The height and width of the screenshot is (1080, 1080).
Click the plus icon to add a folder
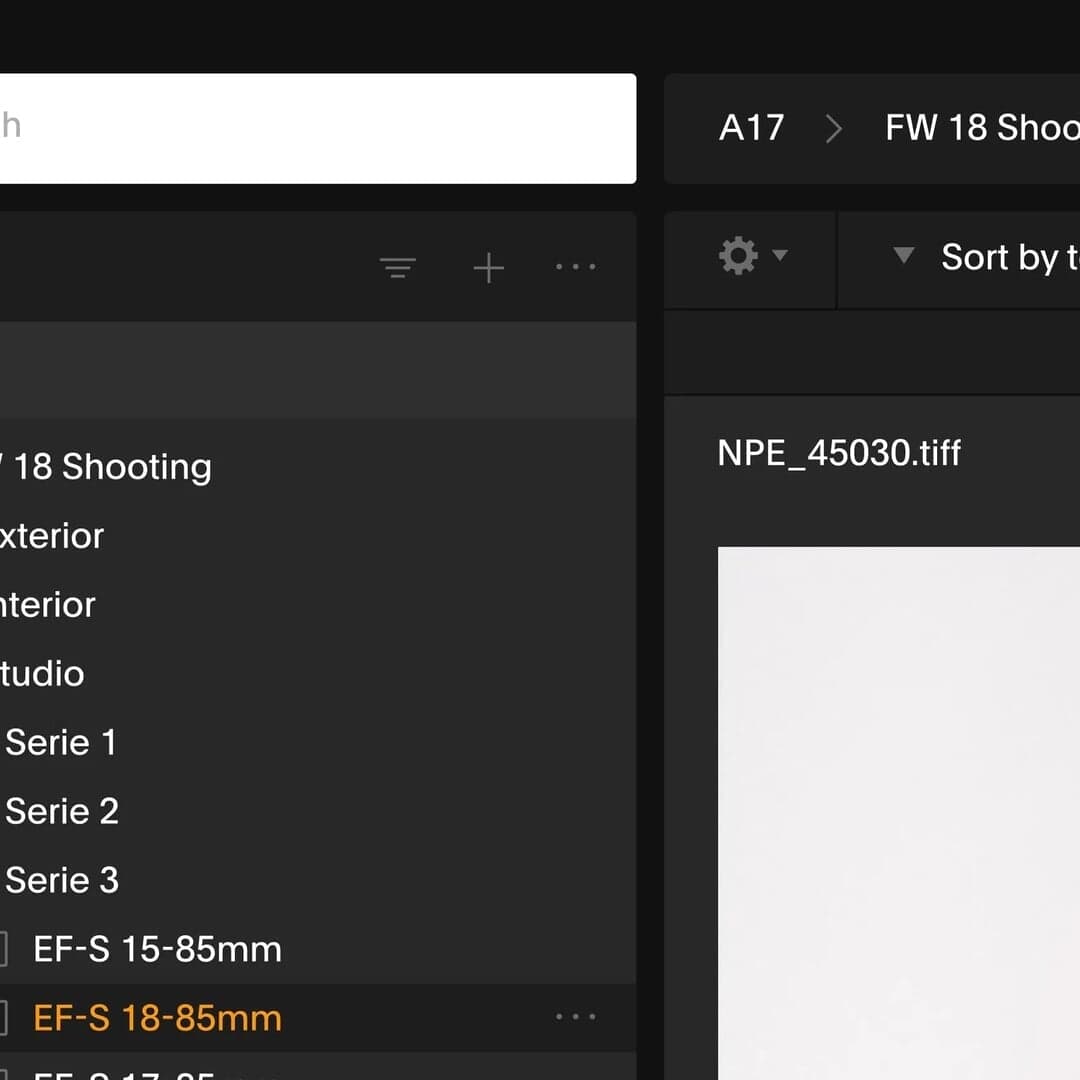488,267
